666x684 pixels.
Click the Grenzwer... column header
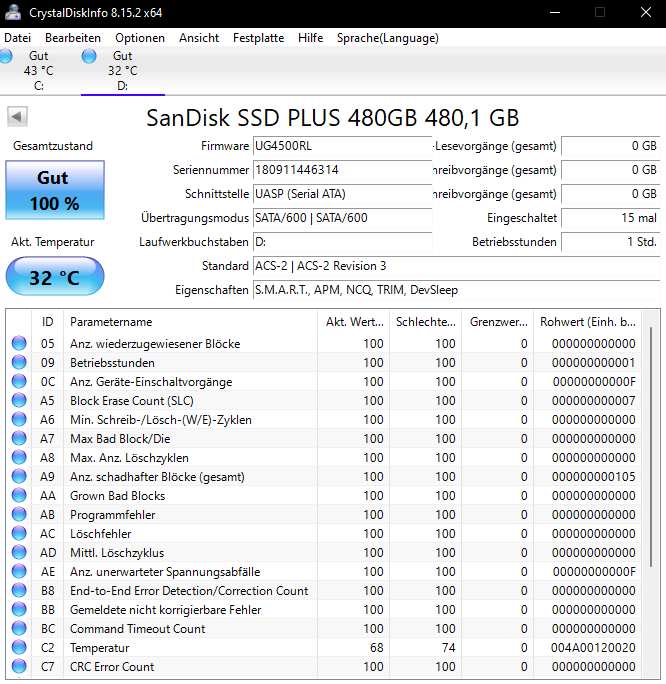click(498, 322)
